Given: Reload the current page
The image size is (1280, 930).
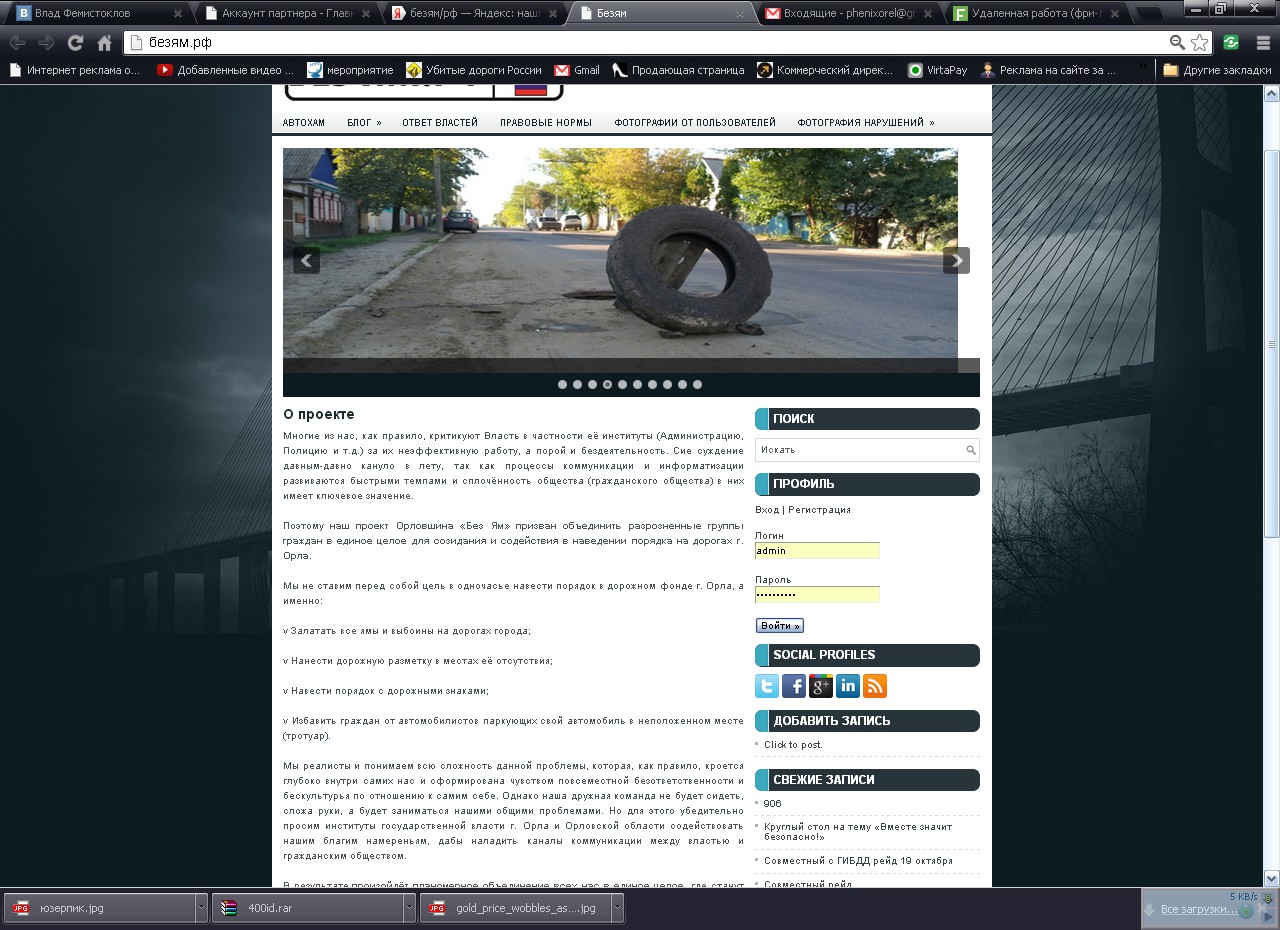Looking at the screenshot, I should tap(75, 43).
